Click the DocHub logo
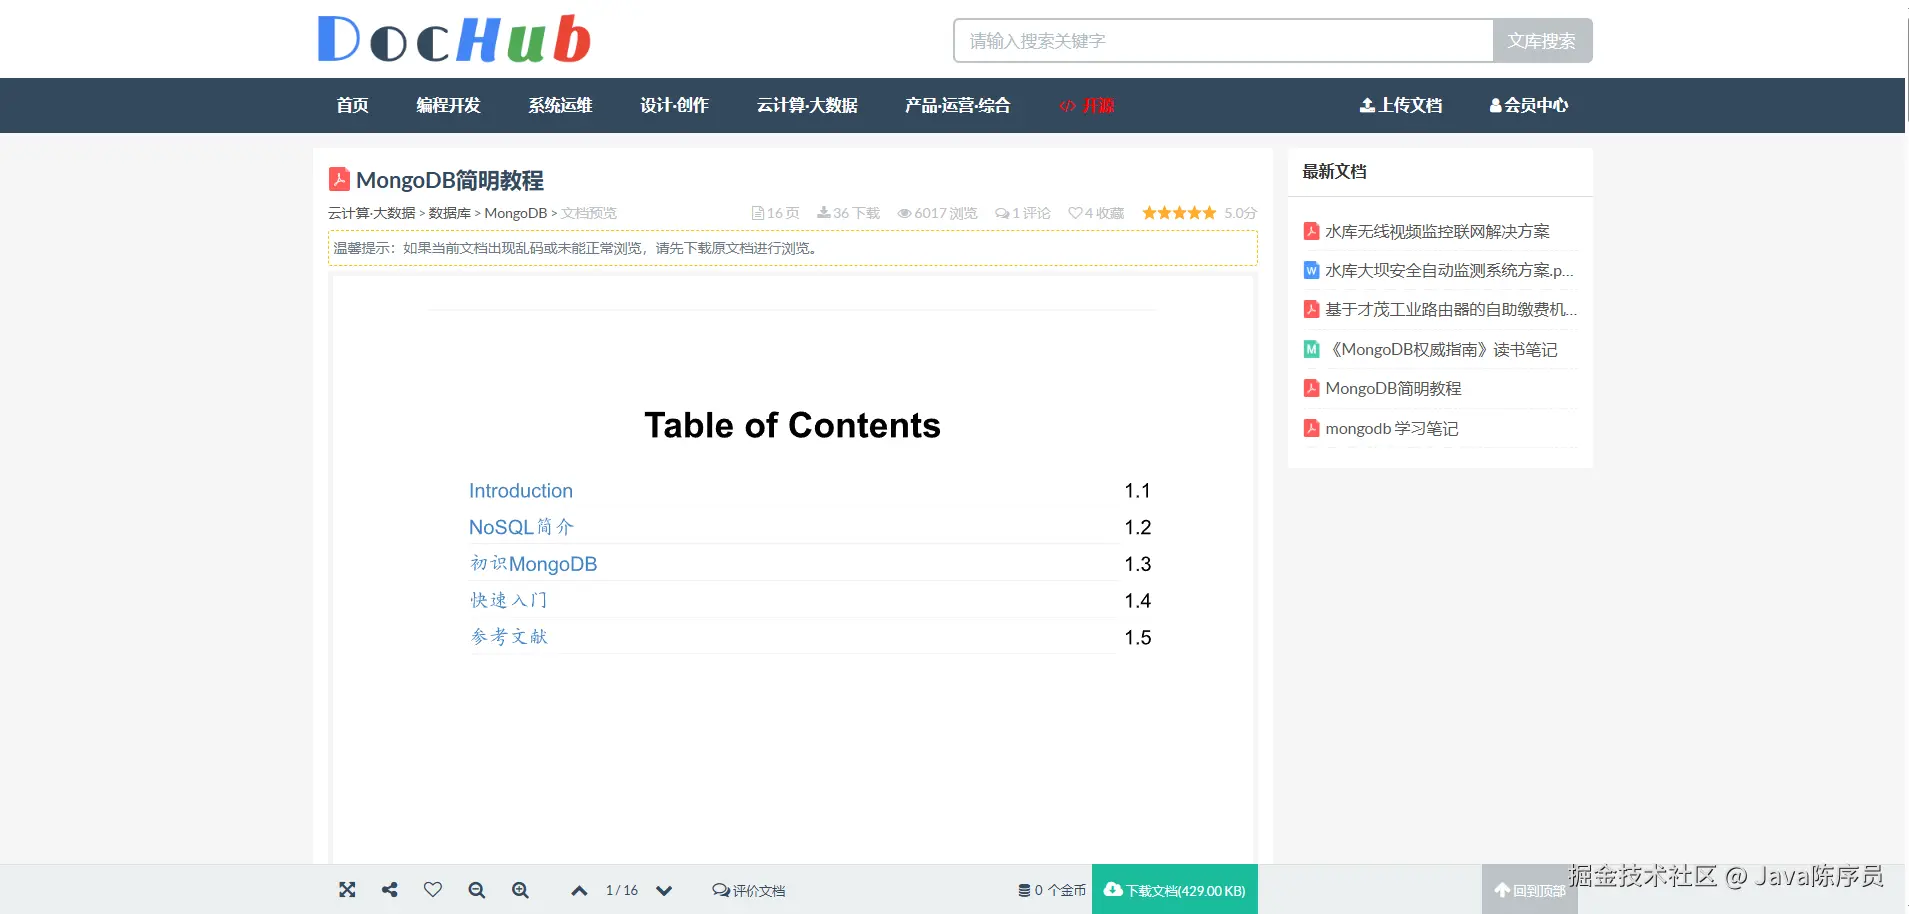Viewport: 1909px width, 914px height. tap(454, 39)
